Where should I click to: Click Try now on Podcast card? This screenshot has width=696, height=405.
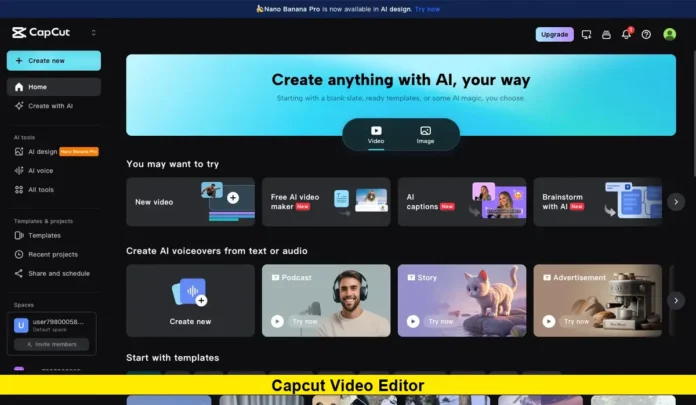(305, 321)
